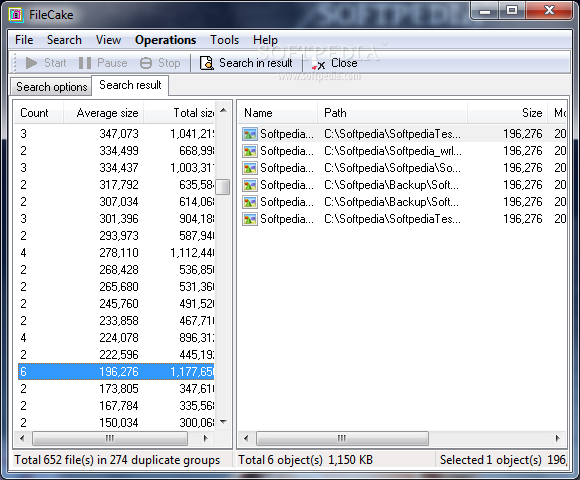This screenshot has height=480, width=580.
Task: Select group row with average size 173,805
Action: click(116, 389)
